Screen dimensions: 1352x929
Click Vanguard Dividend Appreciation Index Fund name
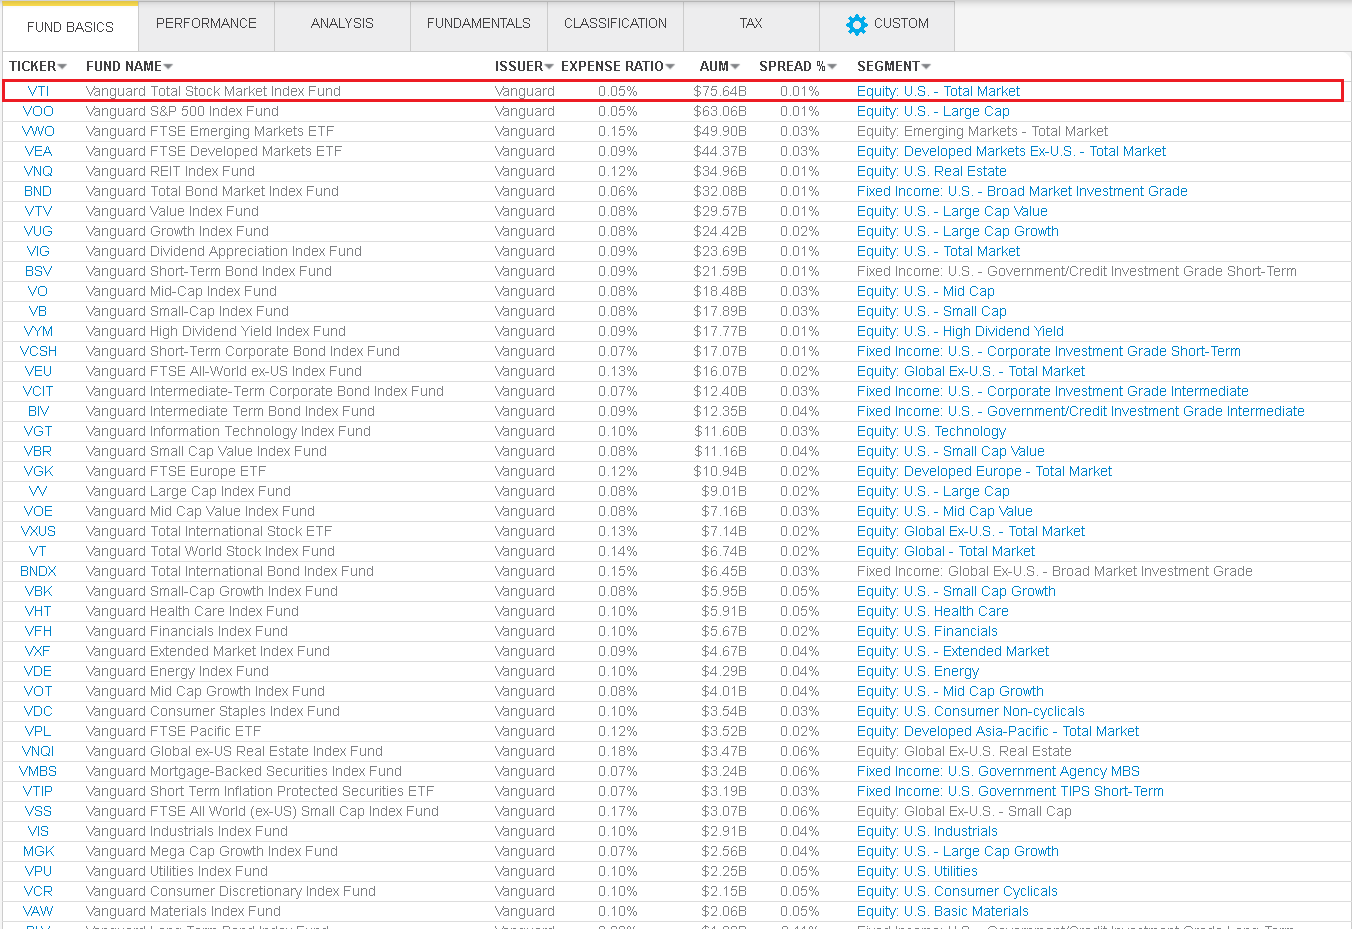[224, 251]
